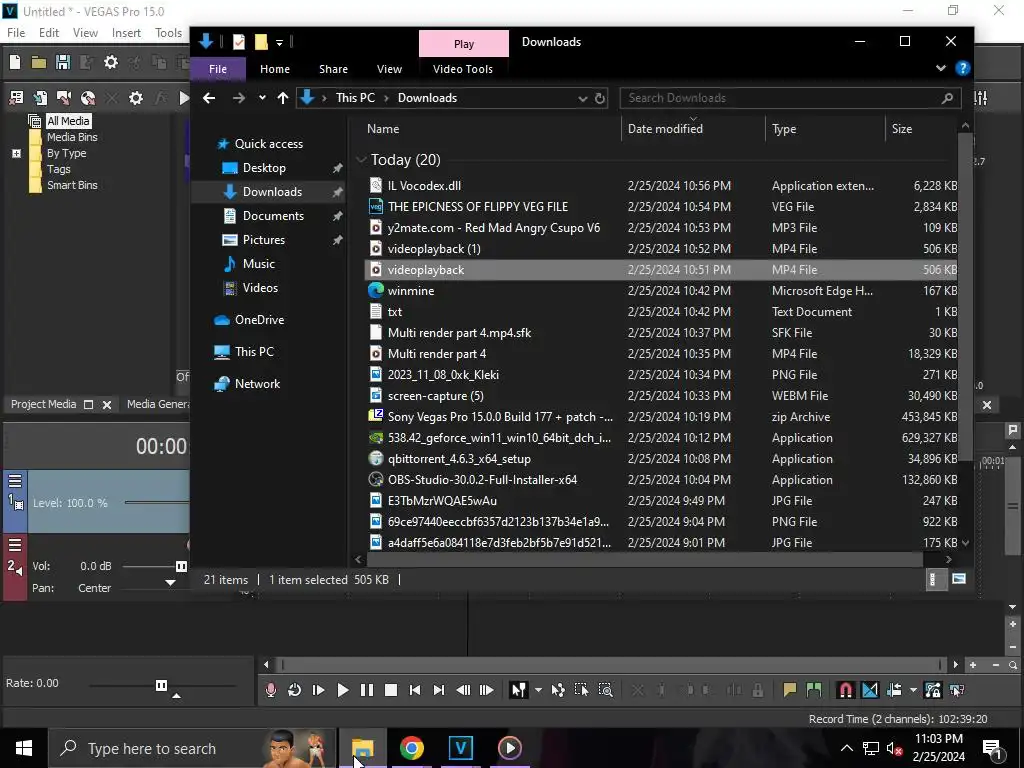1024x768 pixels.
Task: Open VEGAS project properties gear in main toolbar
Action: point(111,62)
